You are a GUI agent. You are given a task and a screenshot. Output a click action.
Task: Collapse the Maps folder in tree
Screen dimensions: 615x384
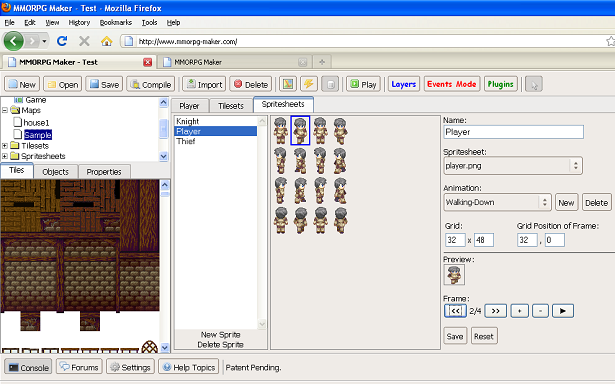5,110
